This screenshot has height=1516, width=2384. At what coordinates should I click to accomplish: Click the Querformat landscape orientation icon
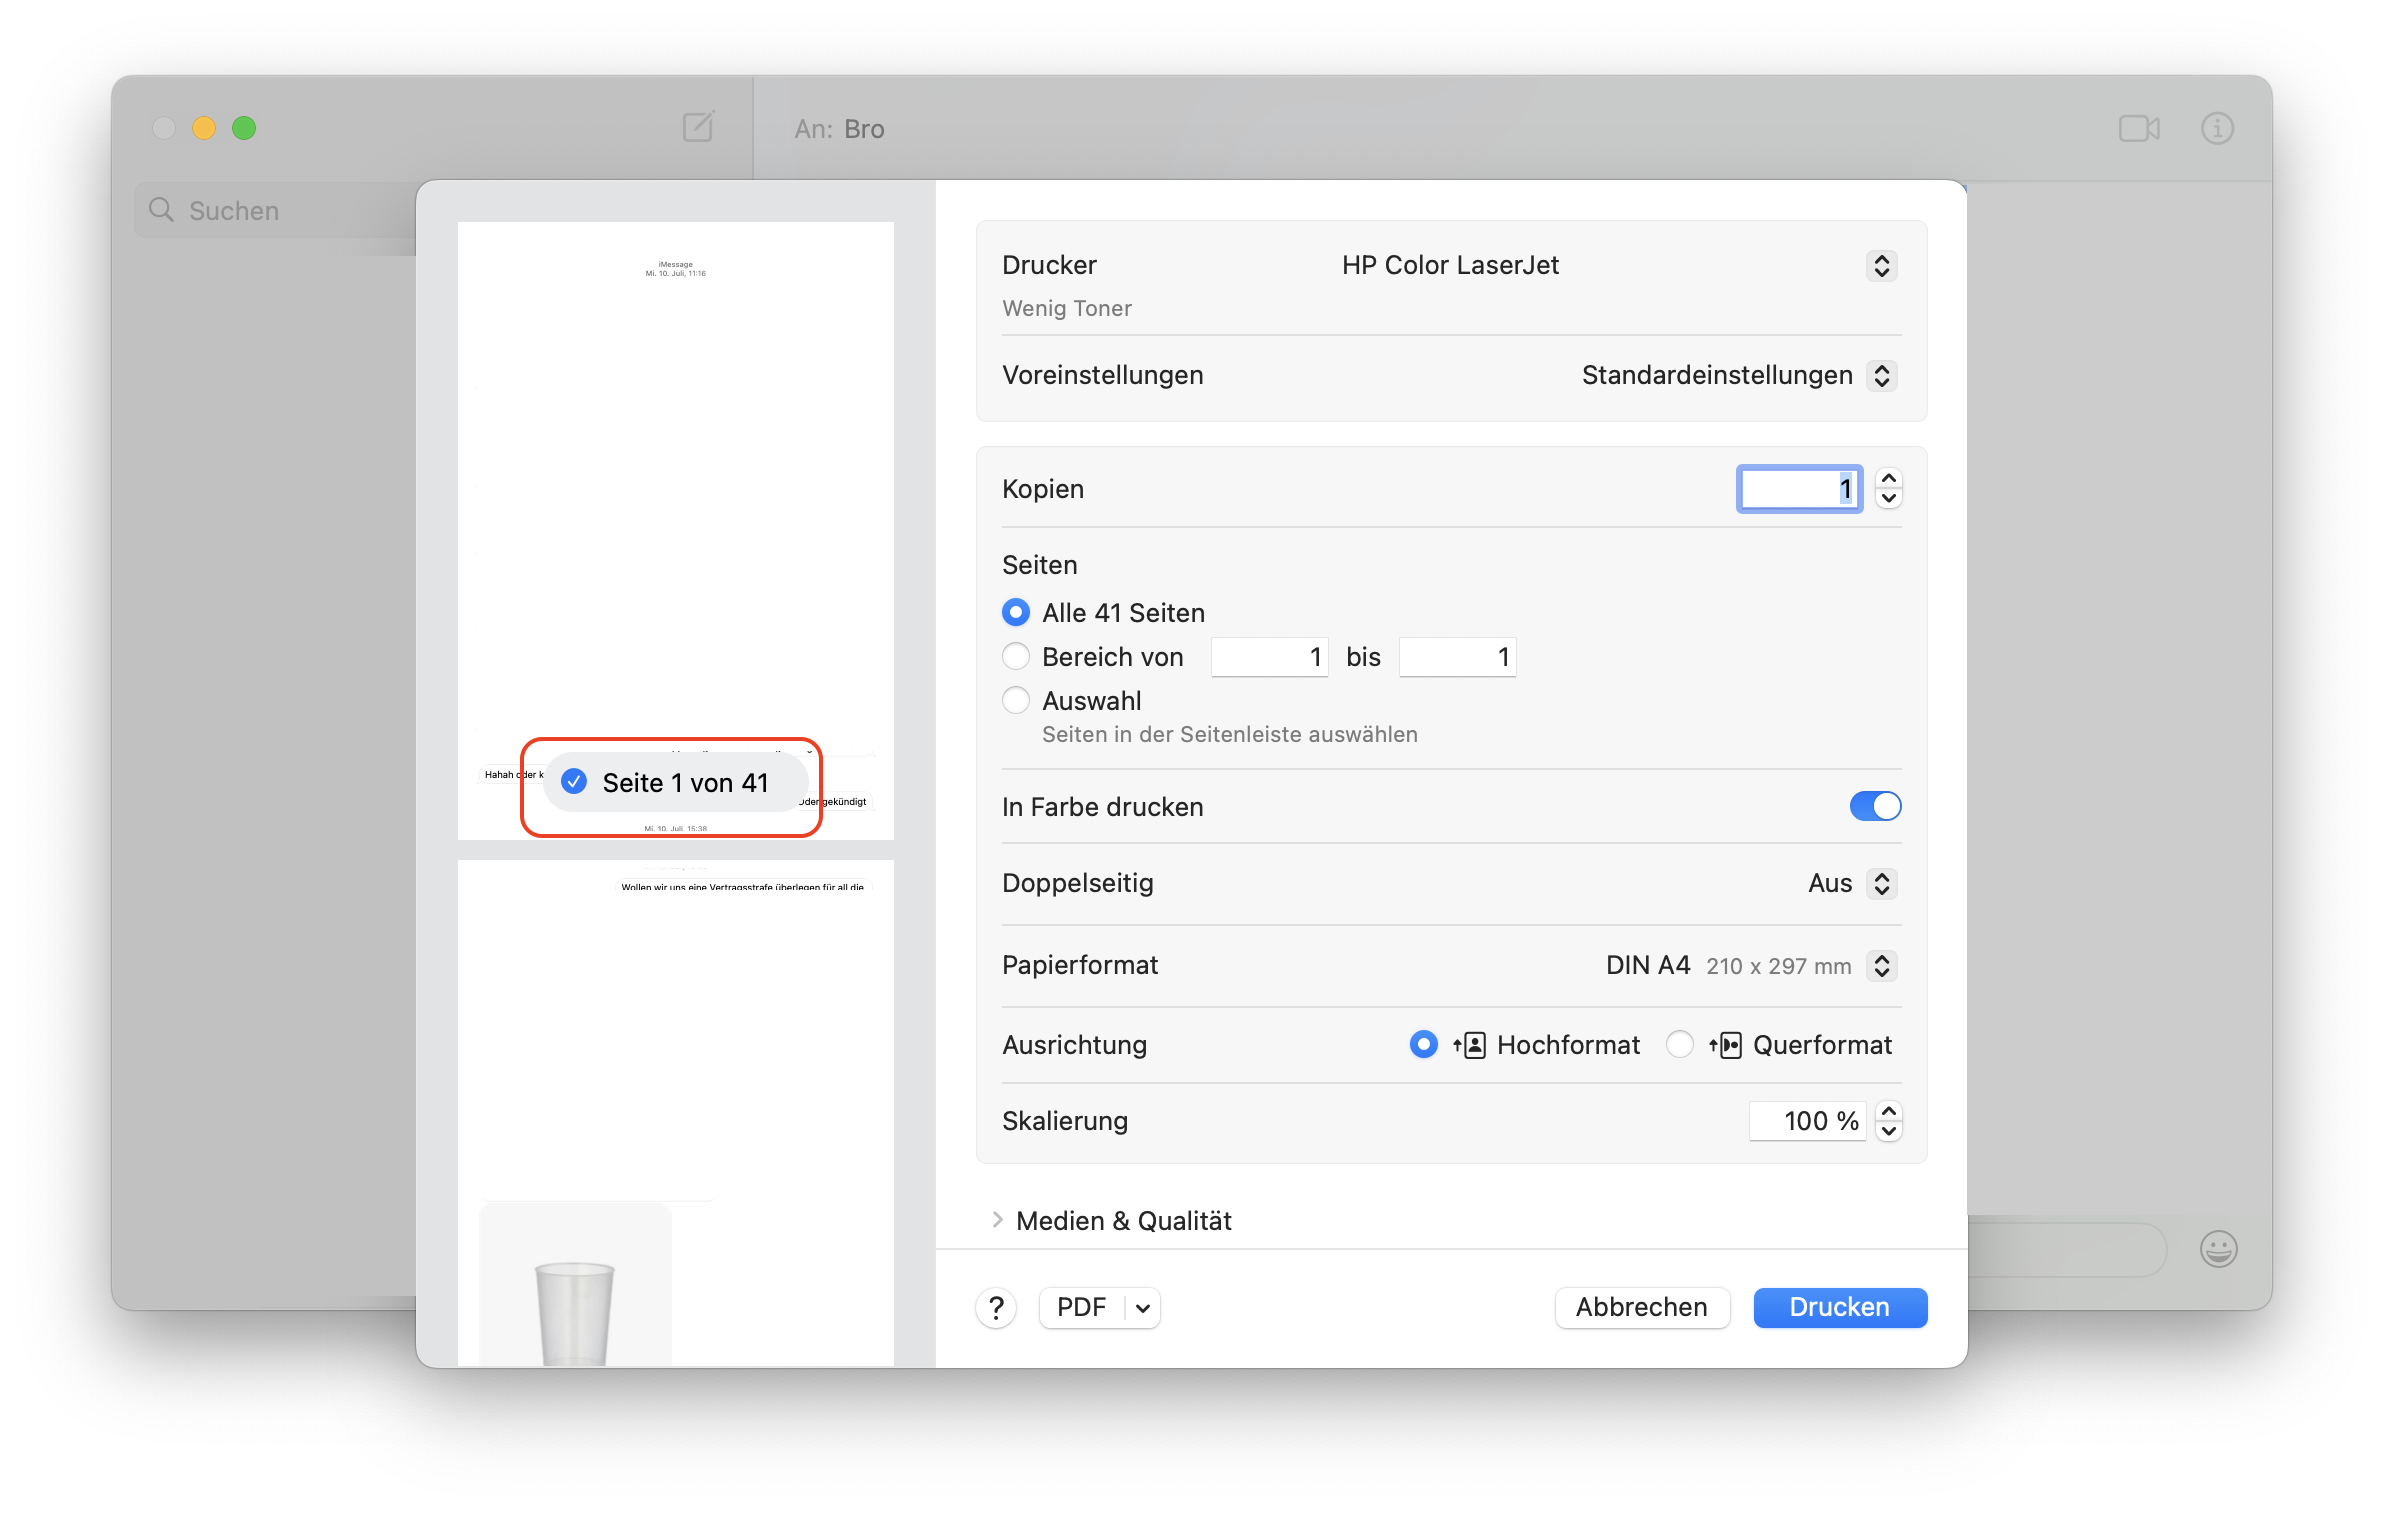pyautogui.click(x=1726, y=1045)
